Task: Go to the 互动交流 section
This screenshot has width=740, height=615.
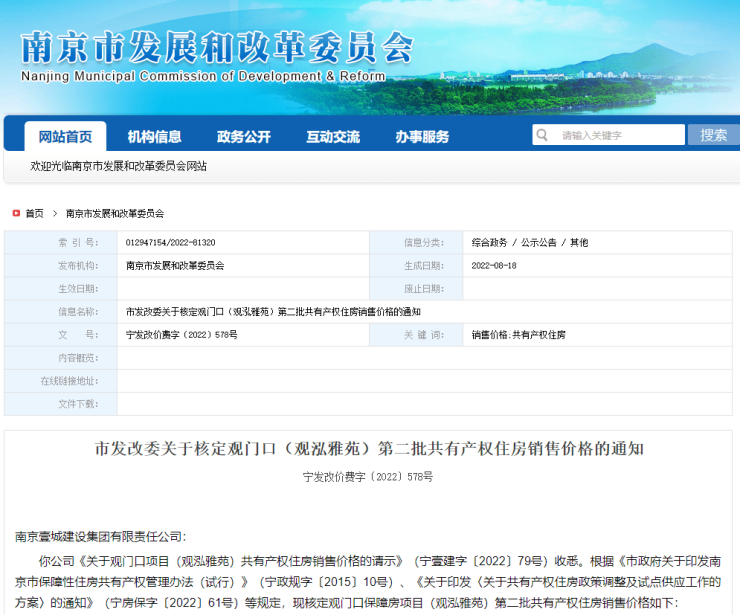Action: [332, 137]
